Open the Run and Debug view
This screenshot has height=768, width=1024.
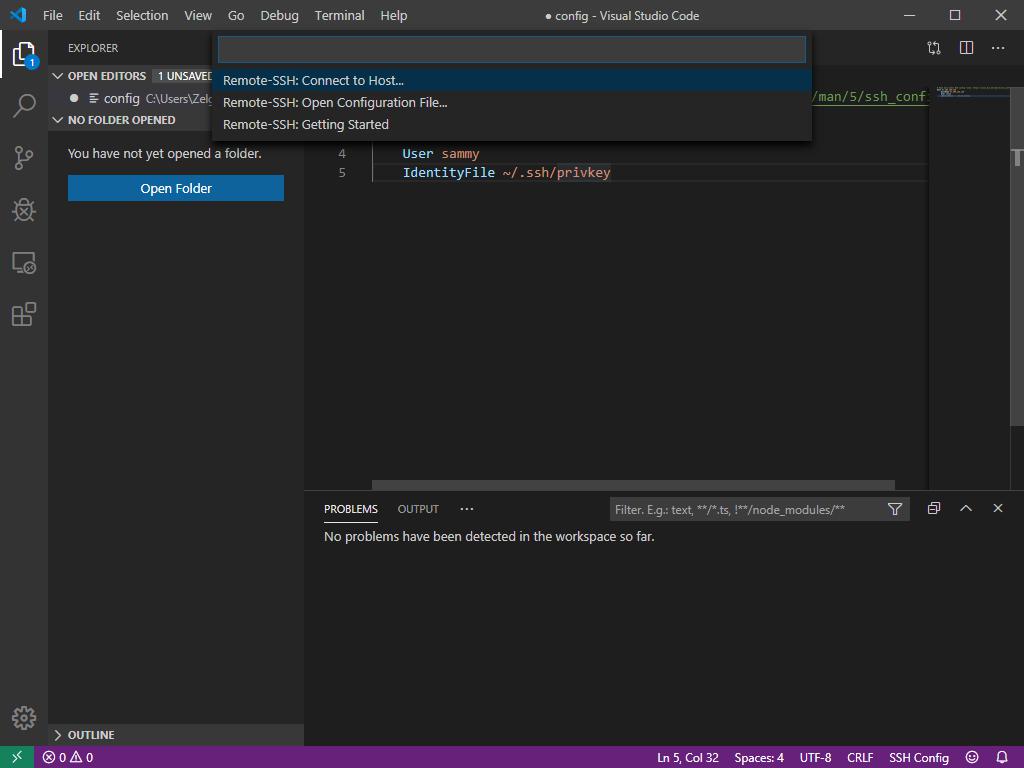(x=24, y=210)
